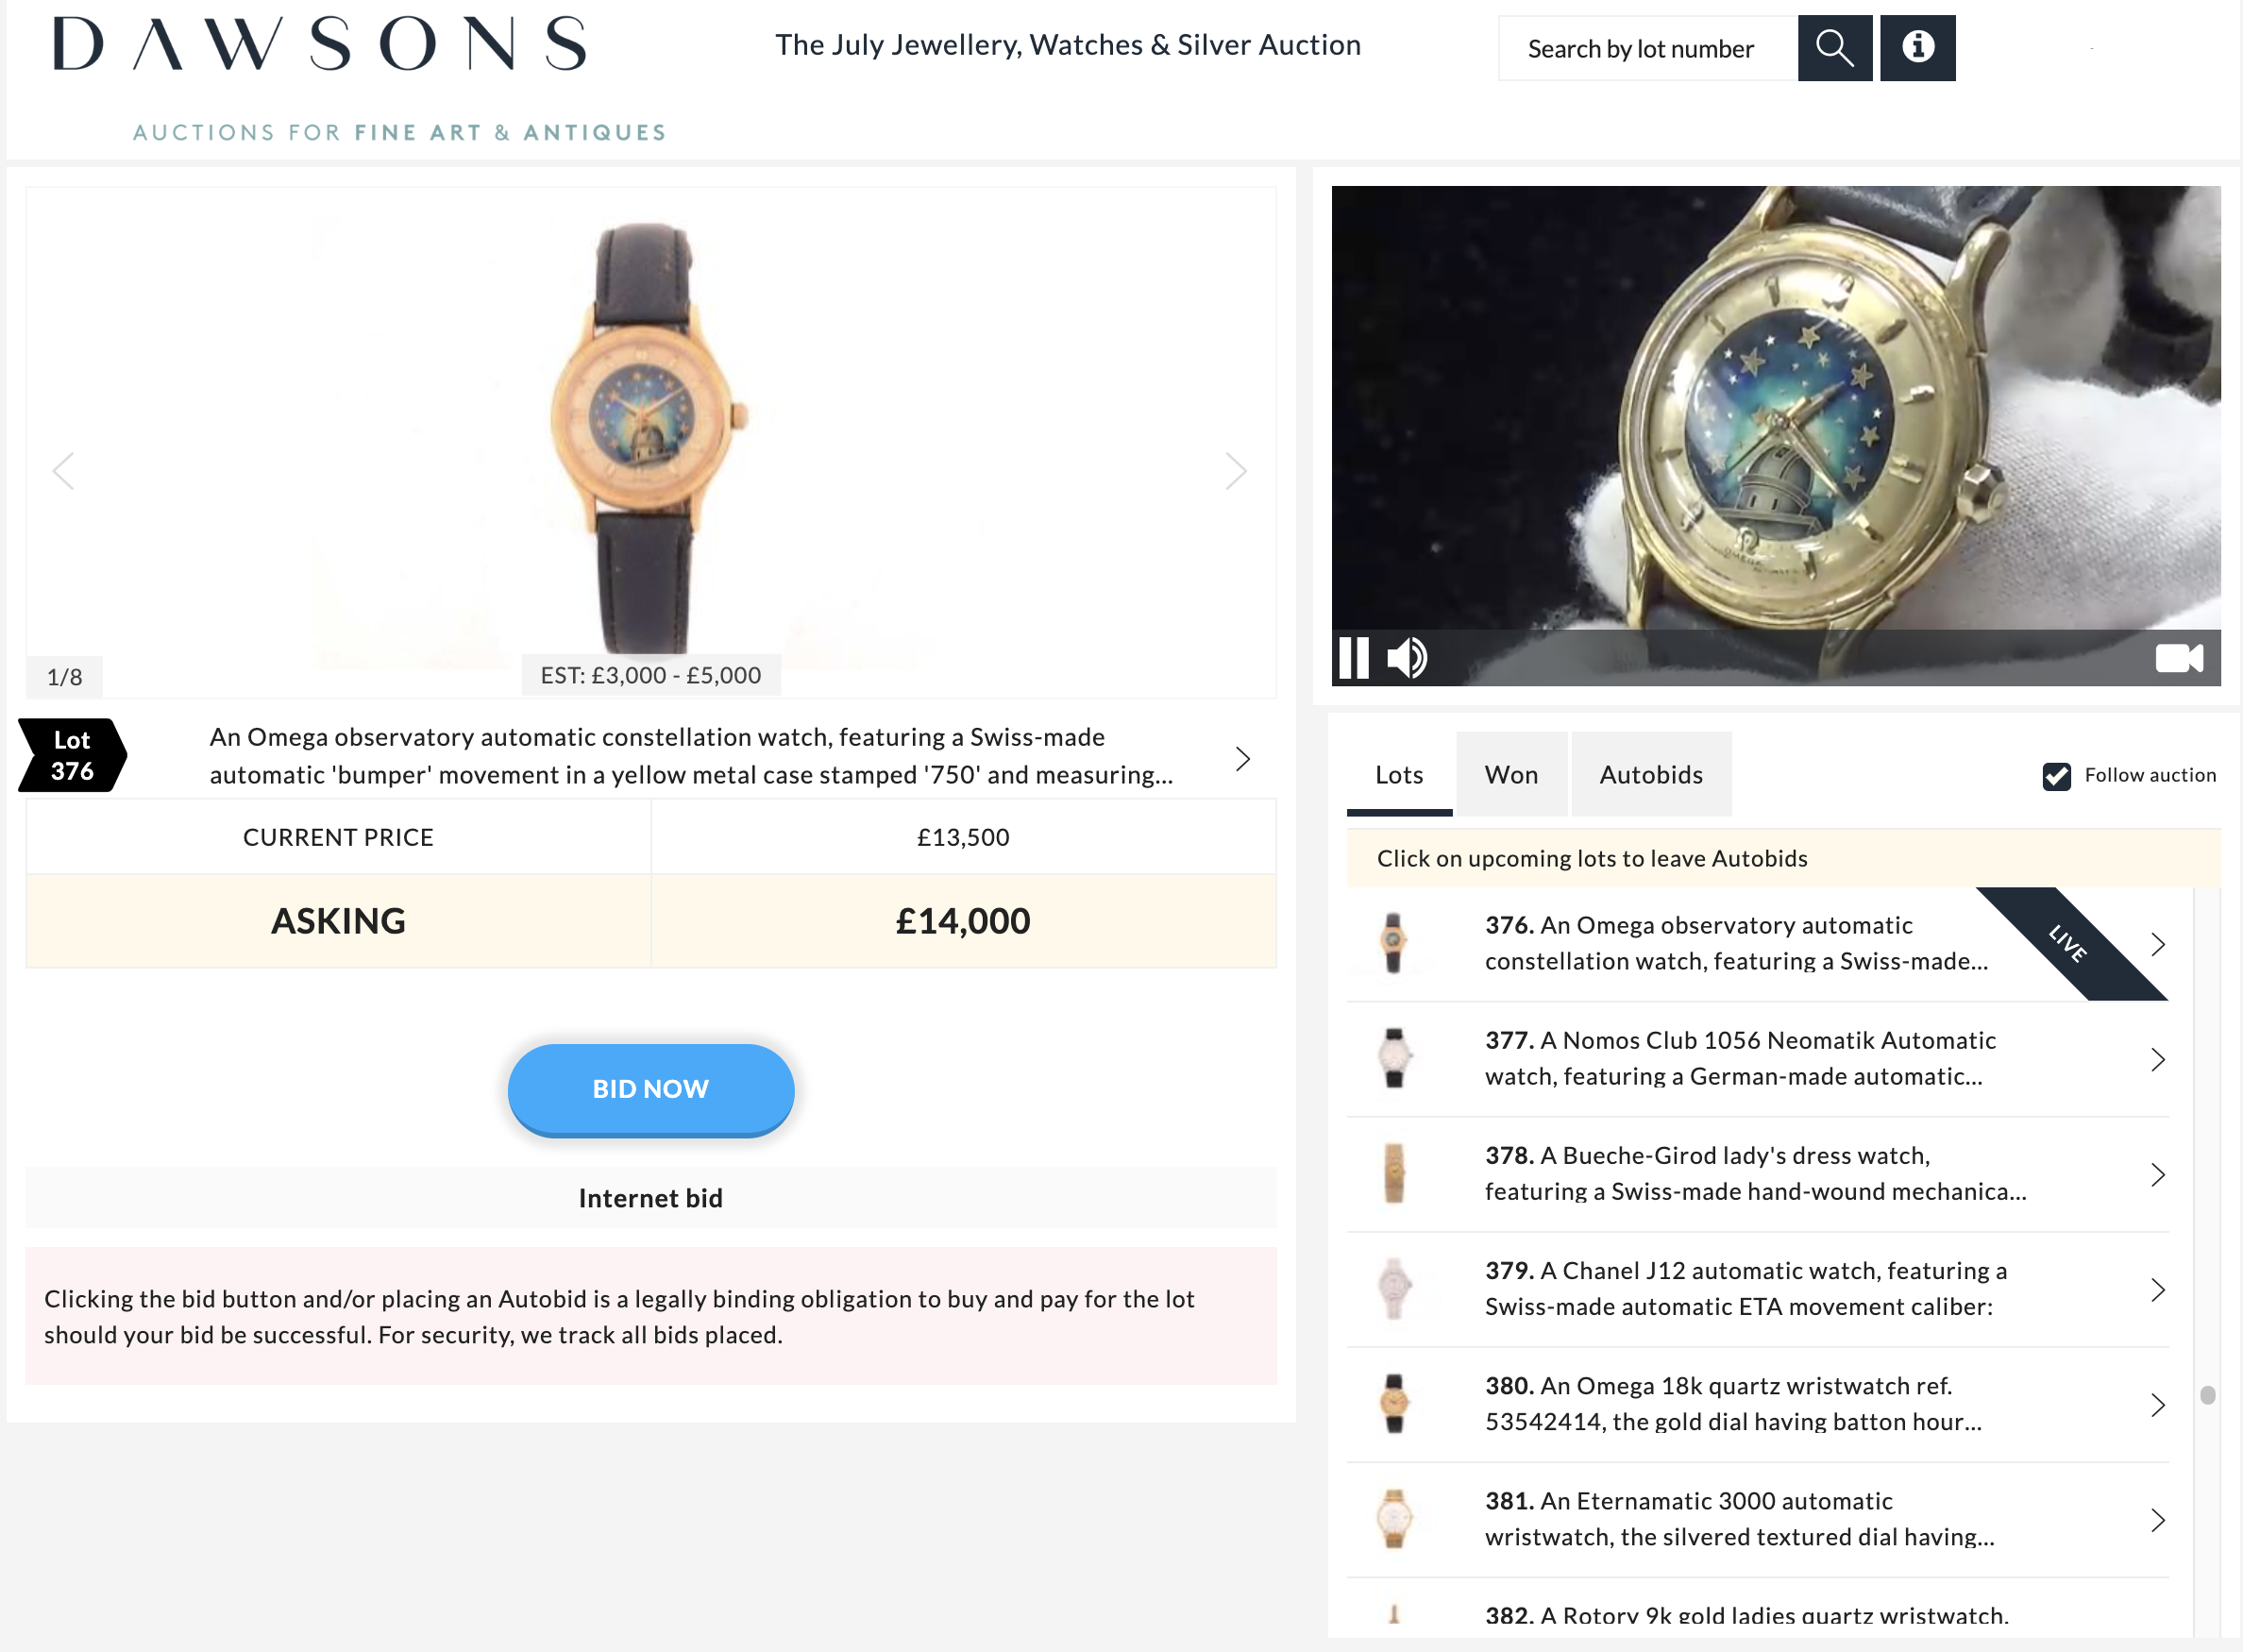Show the previous lot image arrow
2243x1652 pixels.
click(x=64, y=470)
